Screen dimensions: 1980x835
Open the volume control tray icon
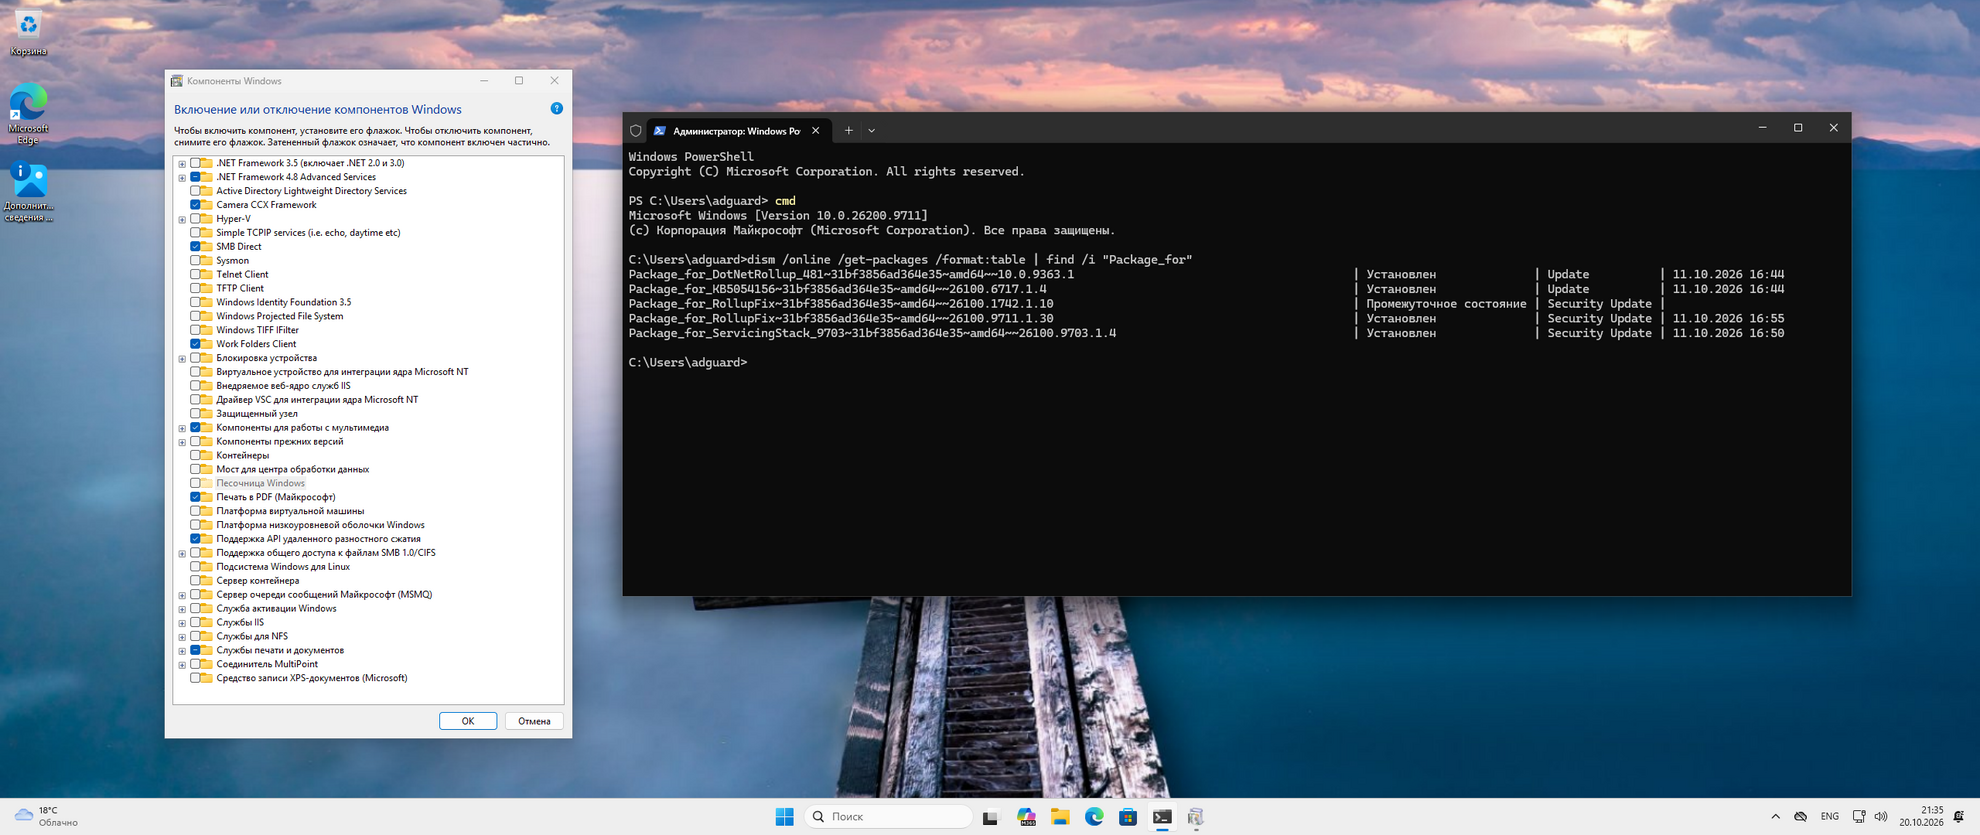pyautogui.click(x=1880, y=817)
